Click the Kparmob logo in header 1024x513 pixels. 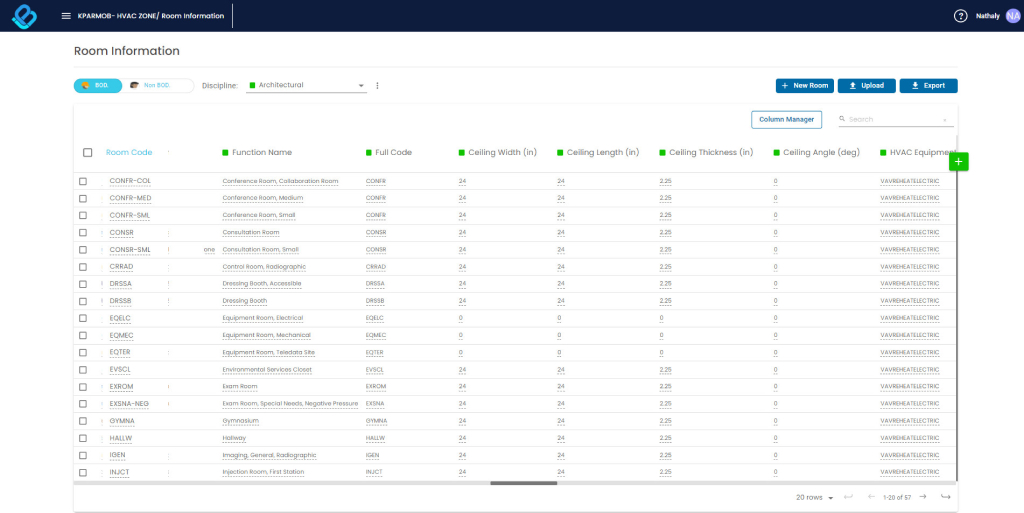pos(25,16)
